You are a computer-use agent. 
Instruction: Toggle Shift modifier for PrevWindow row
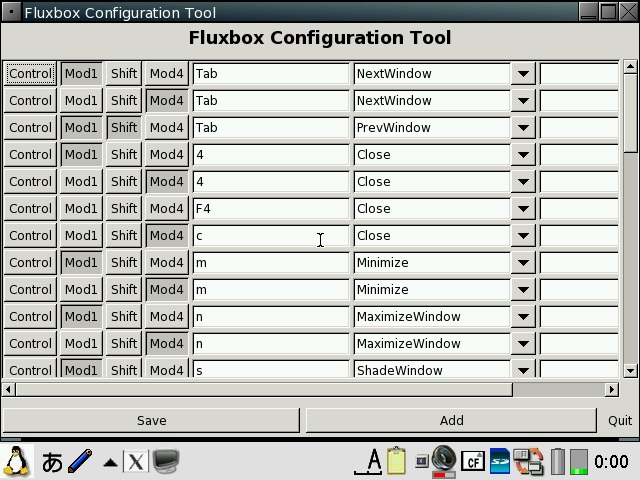click(x=124, y=128)
